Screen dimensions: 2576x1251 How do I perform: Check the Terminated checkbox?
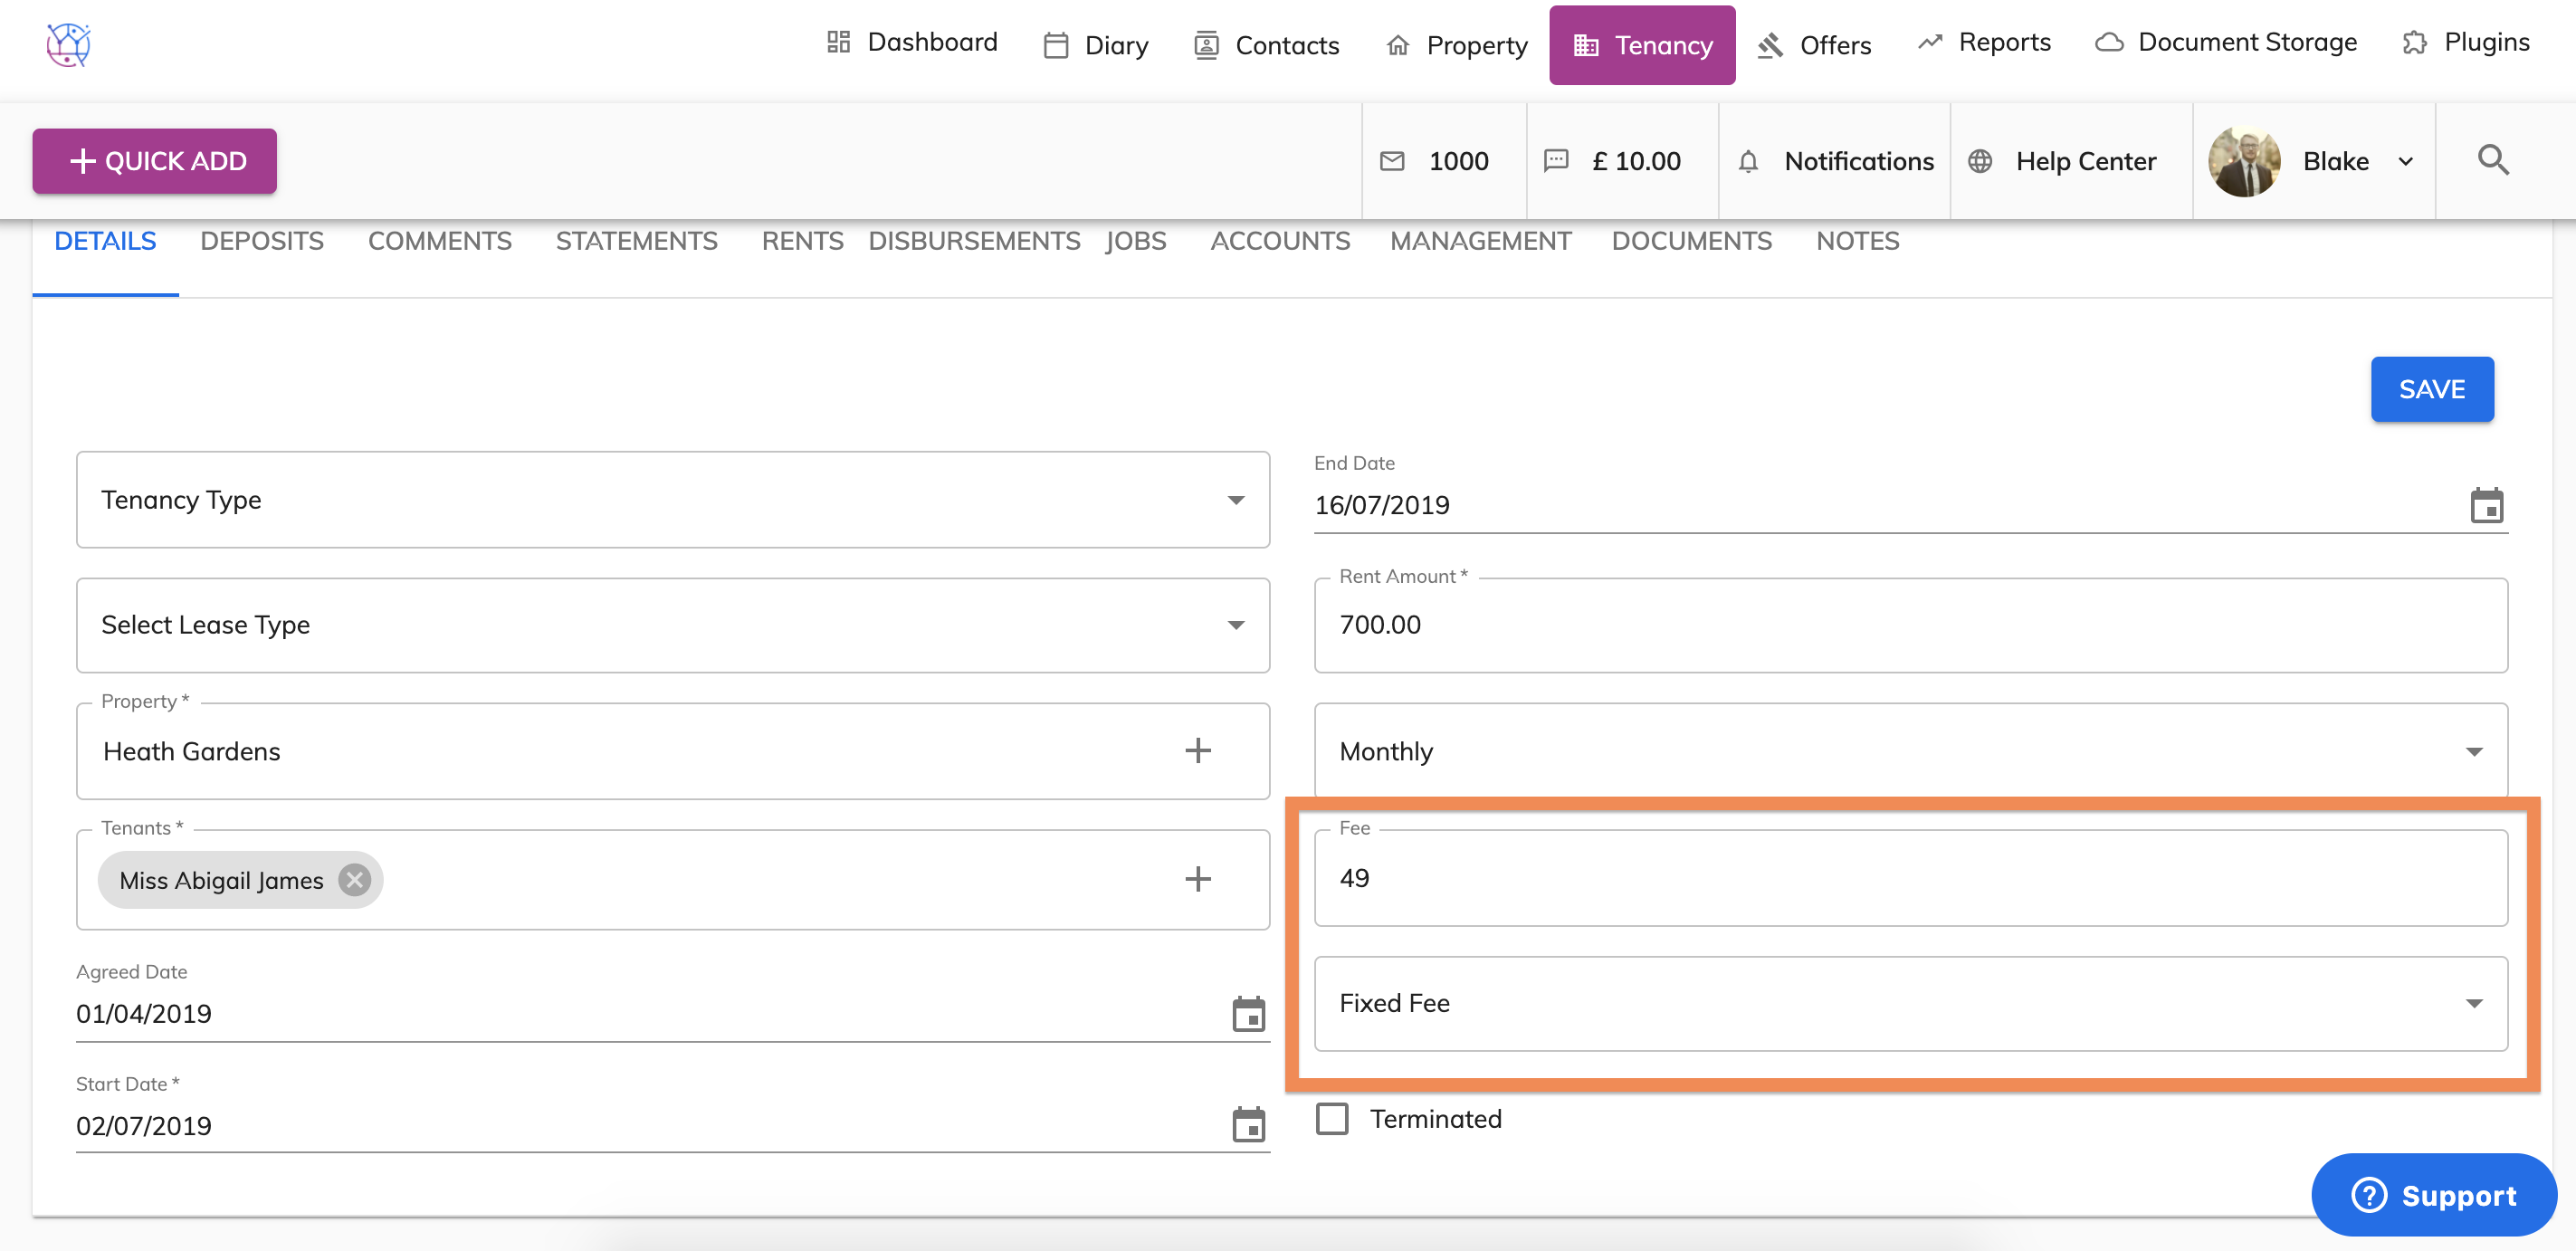(x=1332, y=1119)
